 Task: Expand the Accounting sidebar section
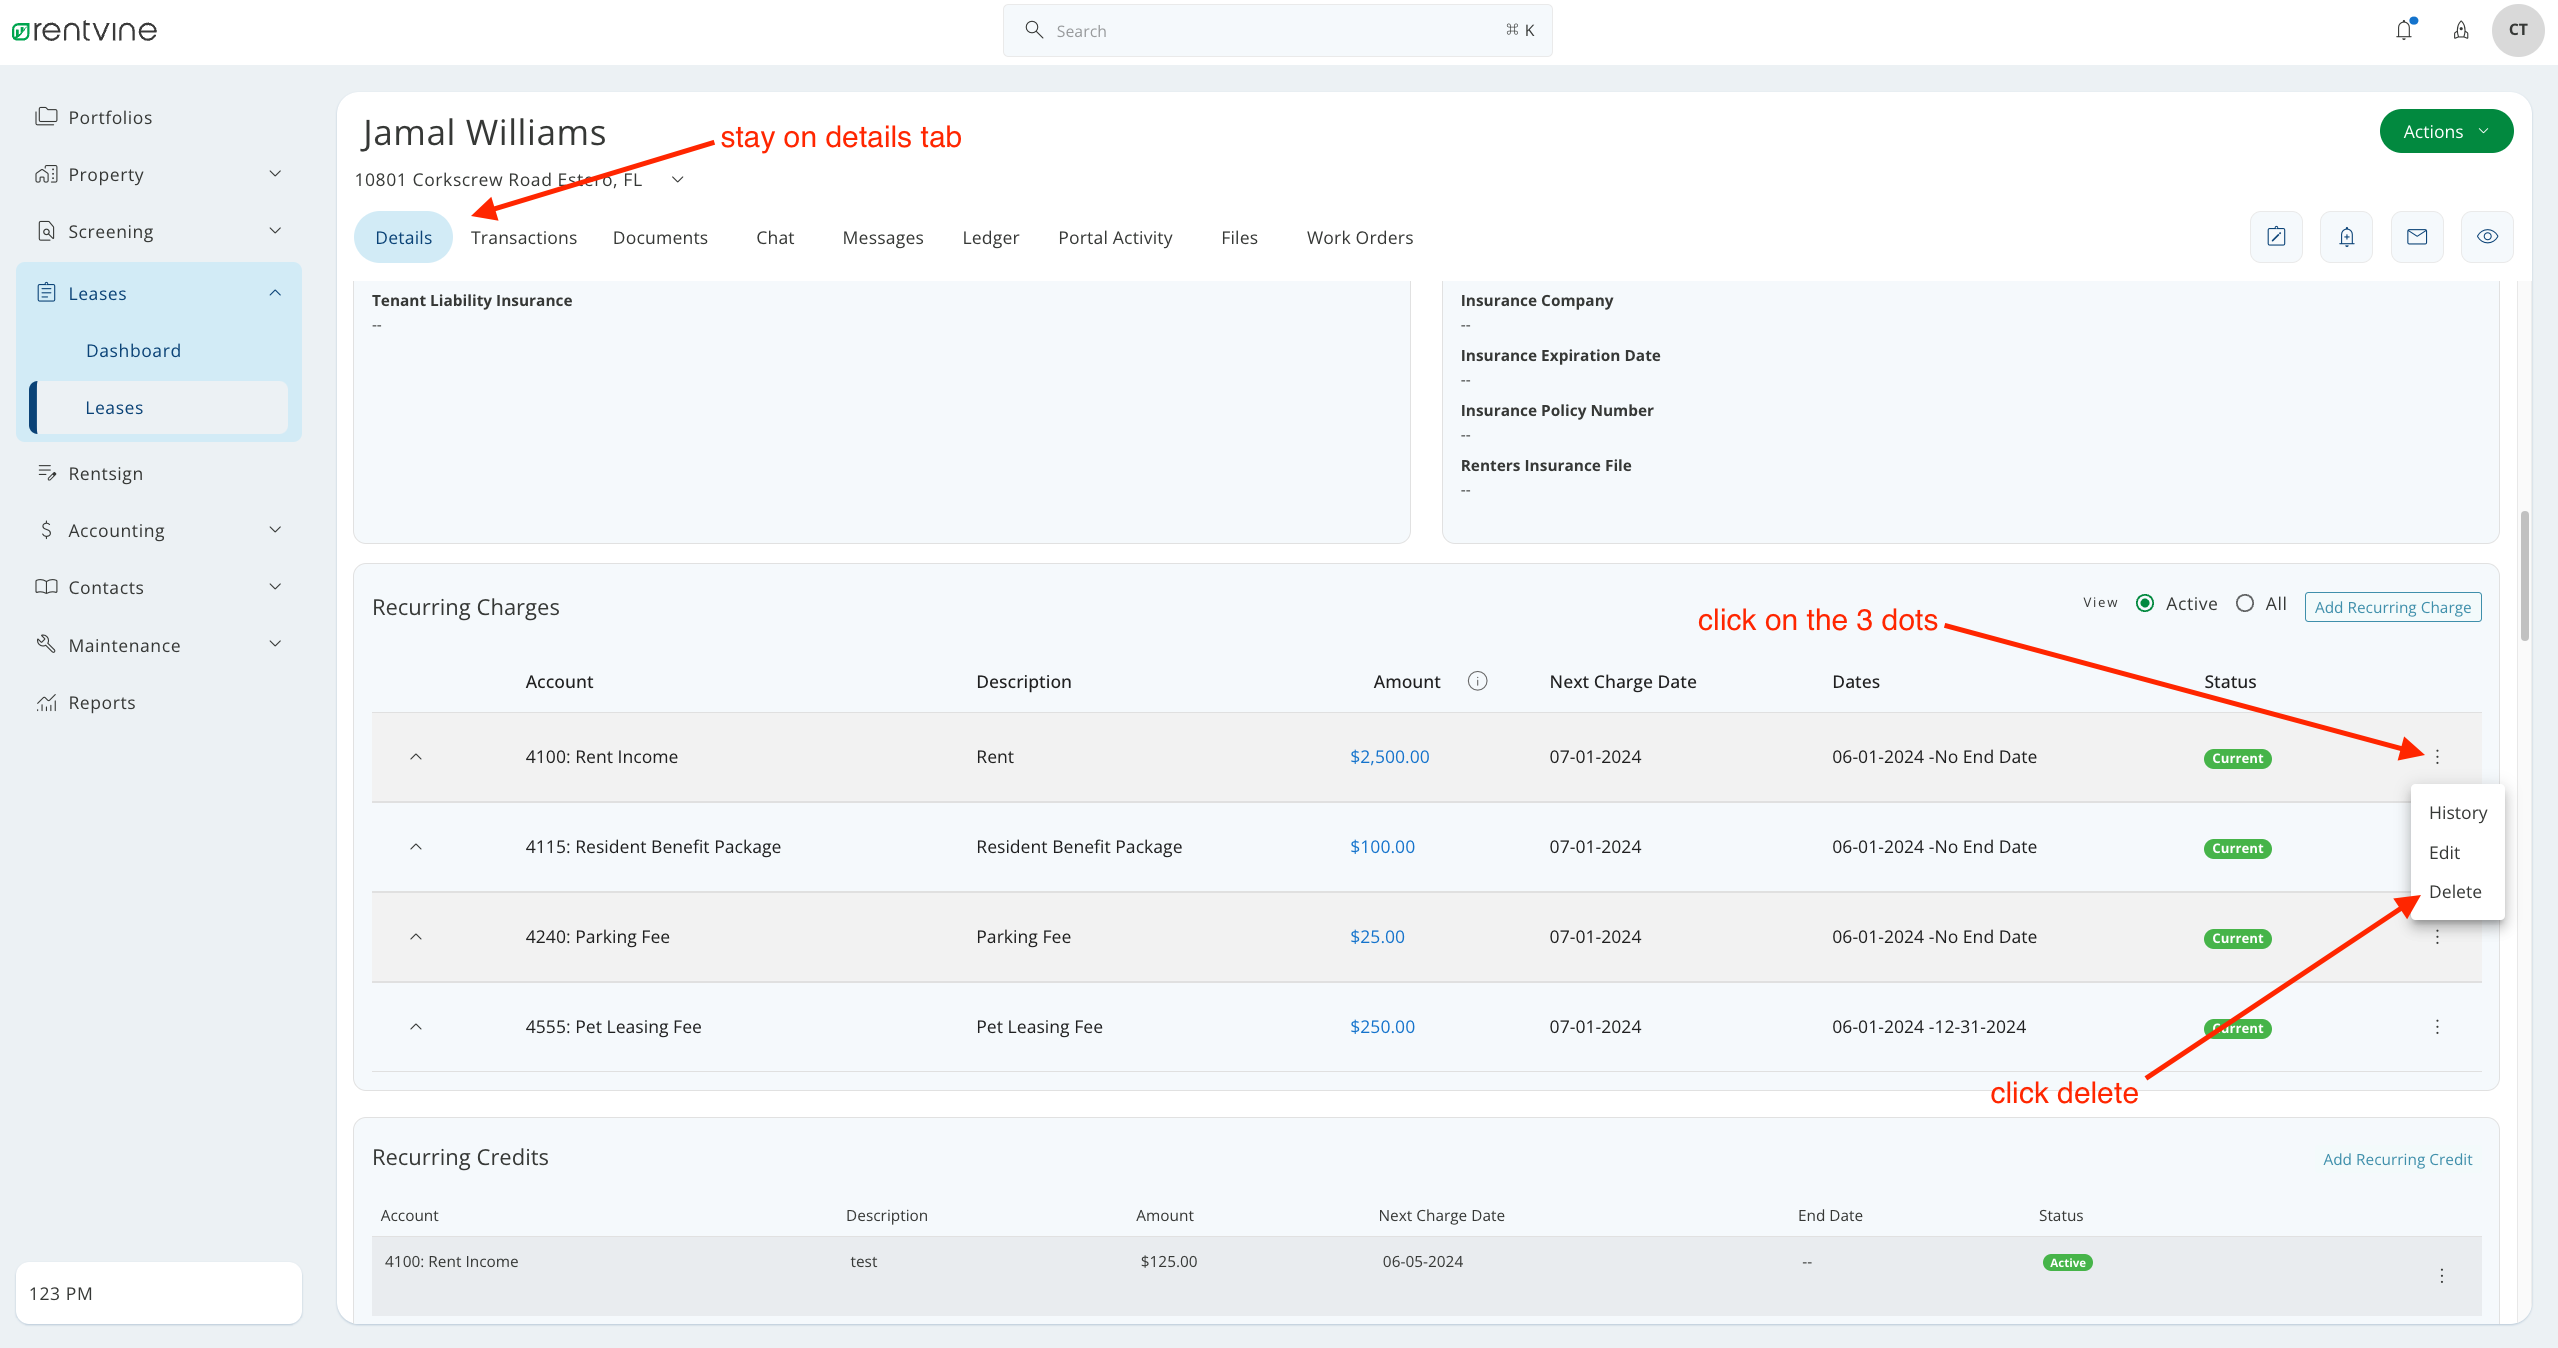click(115, 530)
